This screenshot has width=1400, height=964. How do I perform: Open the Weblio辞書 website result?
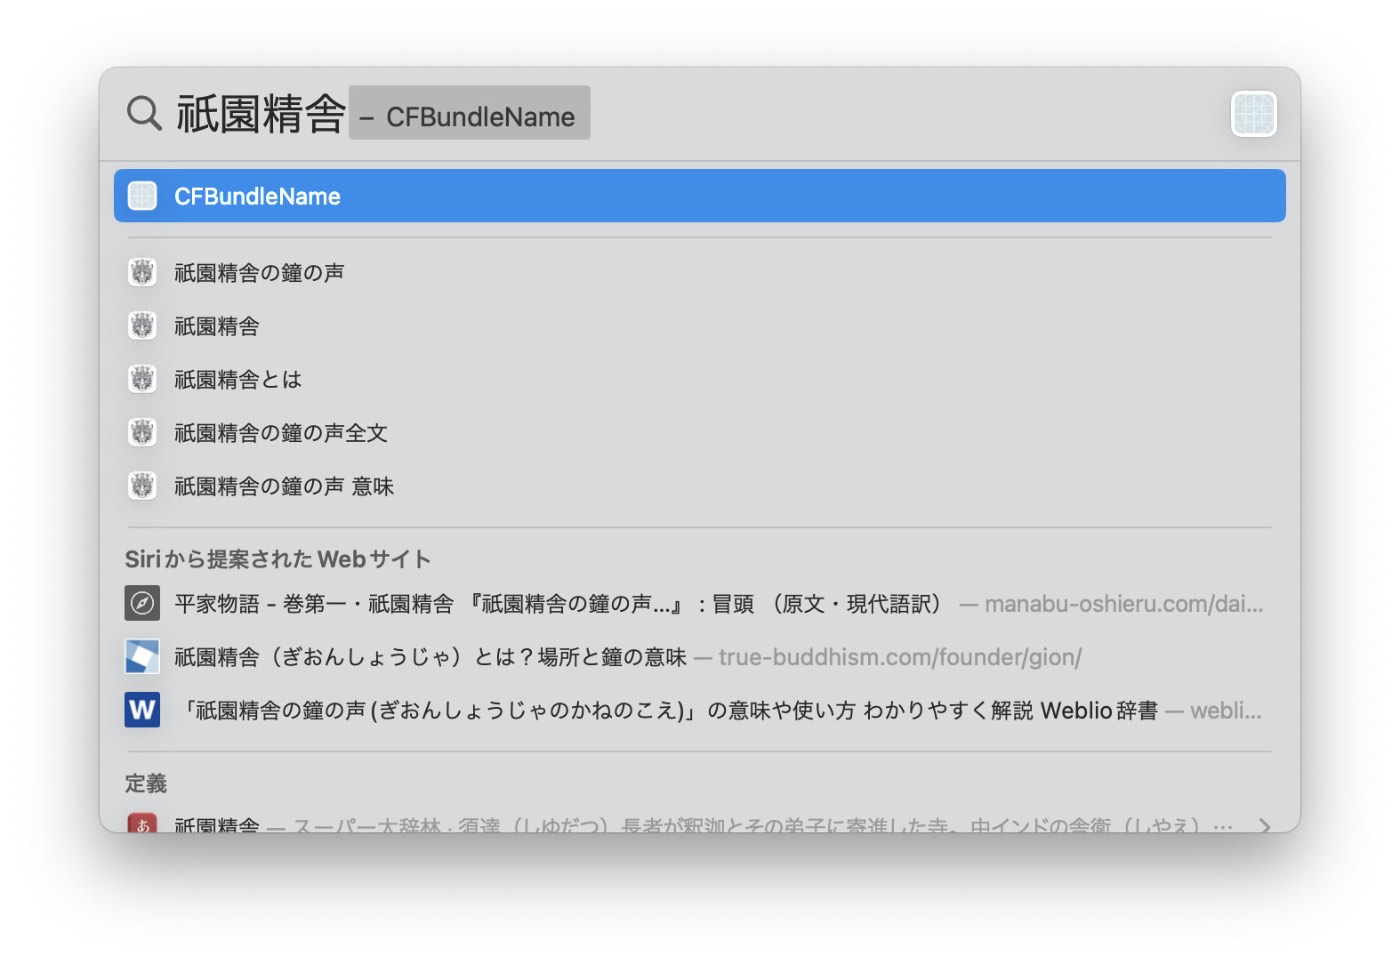[x=700, y=710]
